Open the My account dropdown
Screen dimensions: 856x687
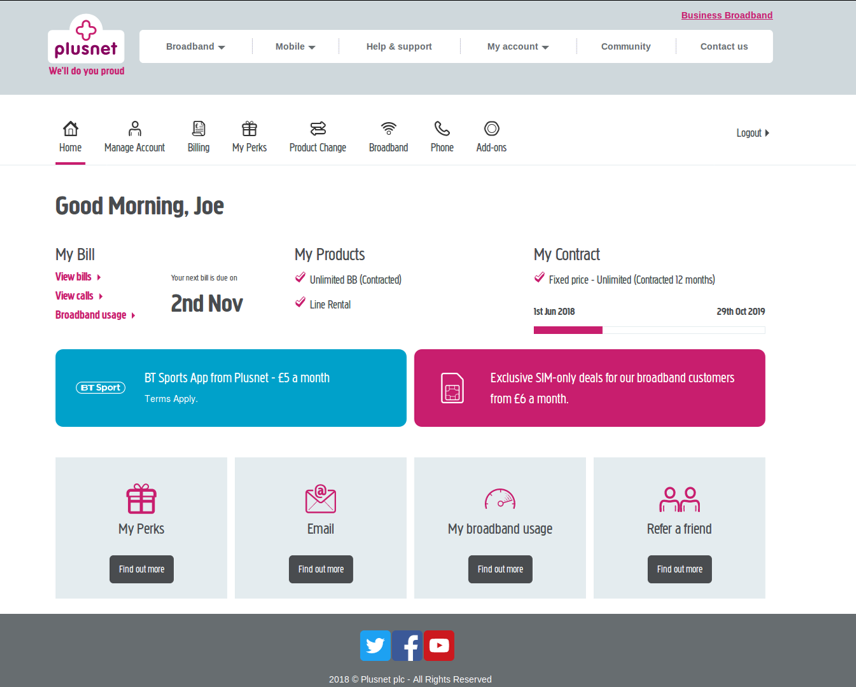click(x=517, y=47)
